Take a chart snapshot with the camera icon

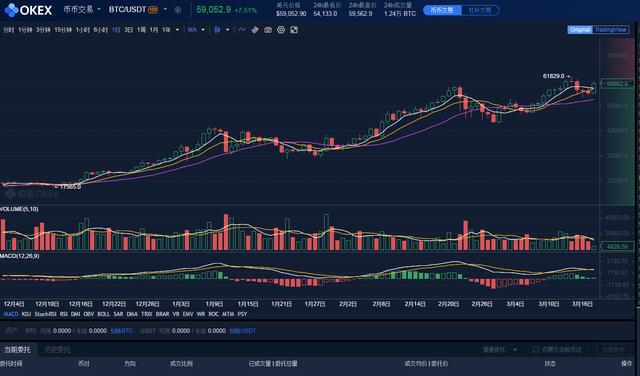(268, 30)
